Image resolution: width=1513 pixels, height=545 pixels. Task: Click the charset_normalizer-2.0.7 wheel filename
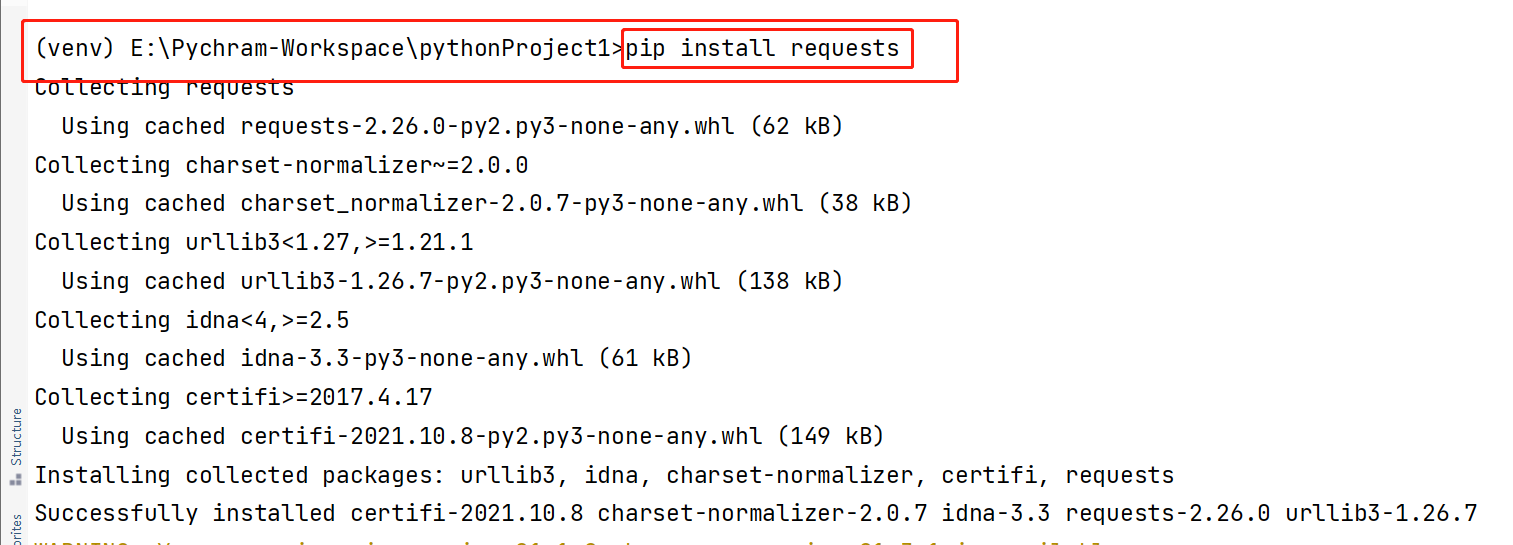click(x=521, y=203)
